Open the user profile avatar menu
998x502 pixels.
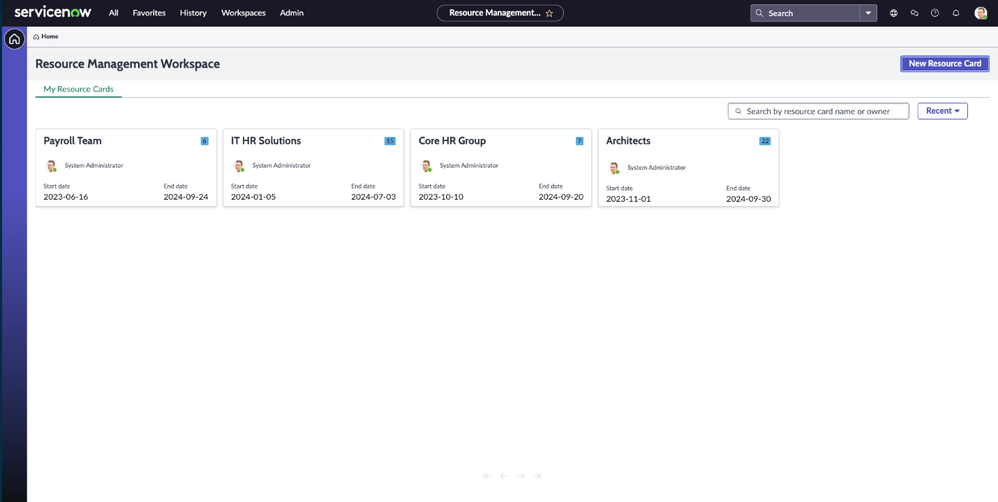click(981, 14)
